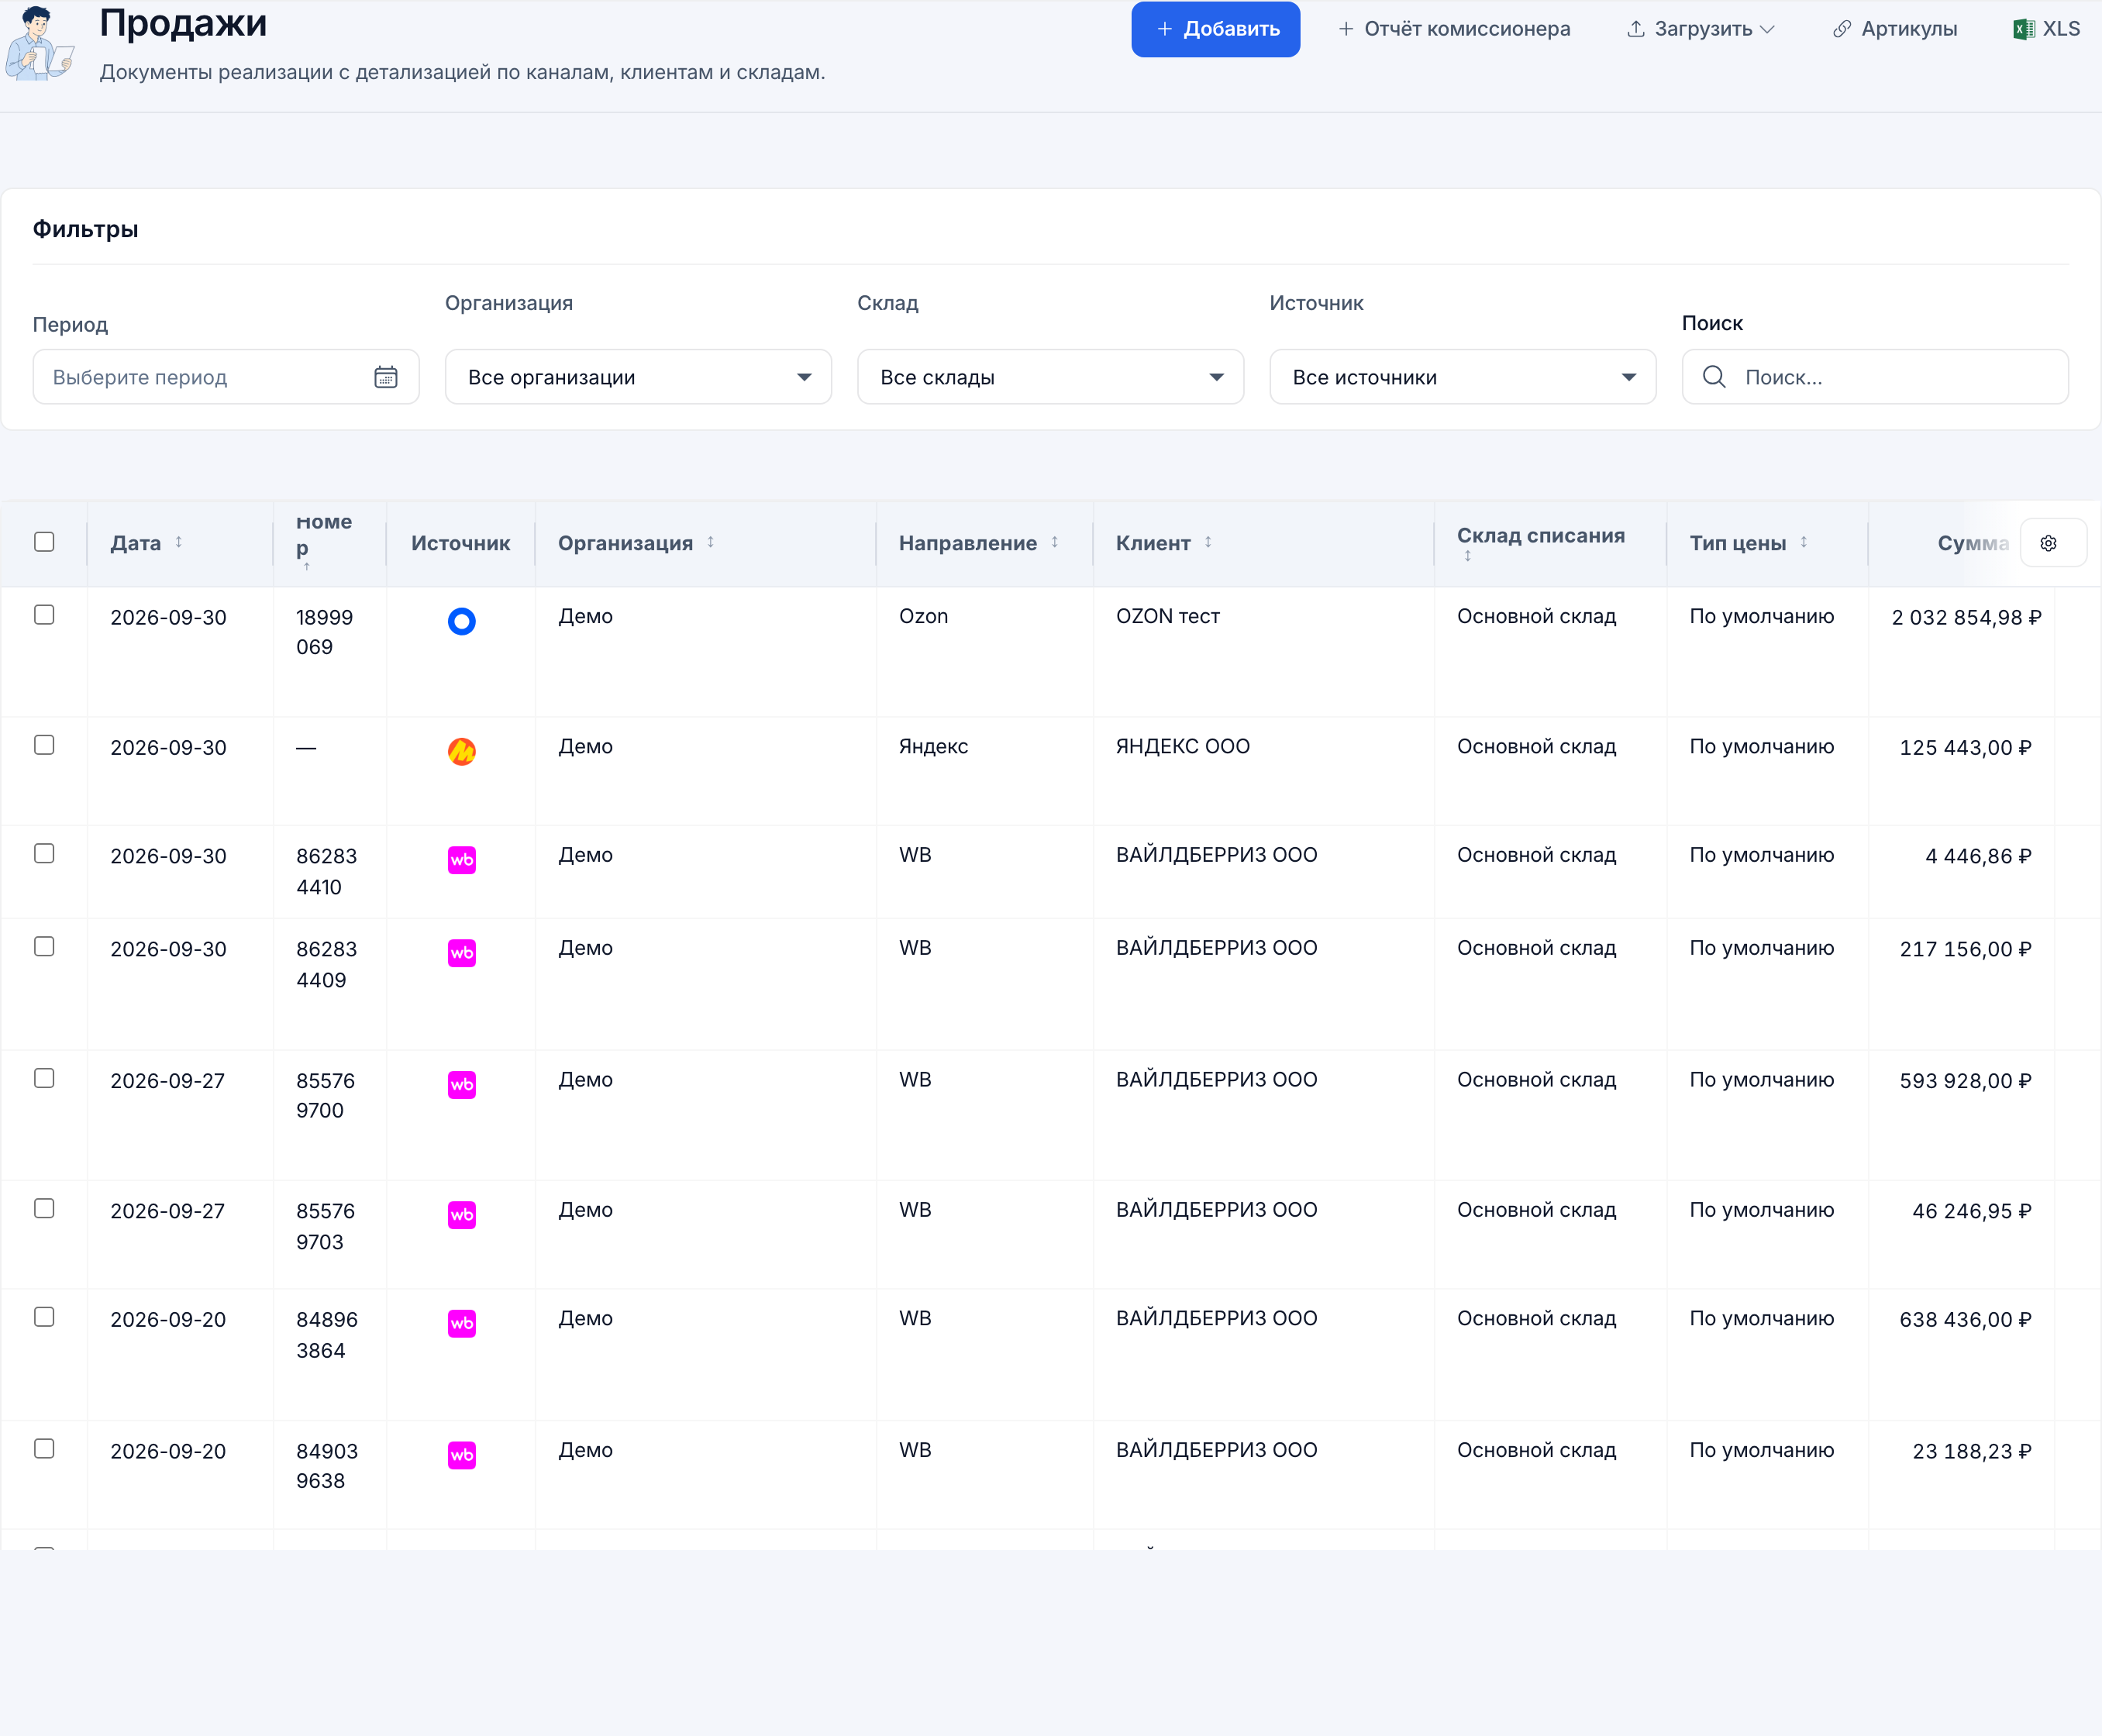The height and width of the screenshot is (1736, 2102).
Task: Toggle the select-all checkbox in table header
Action: coord(44,541)
